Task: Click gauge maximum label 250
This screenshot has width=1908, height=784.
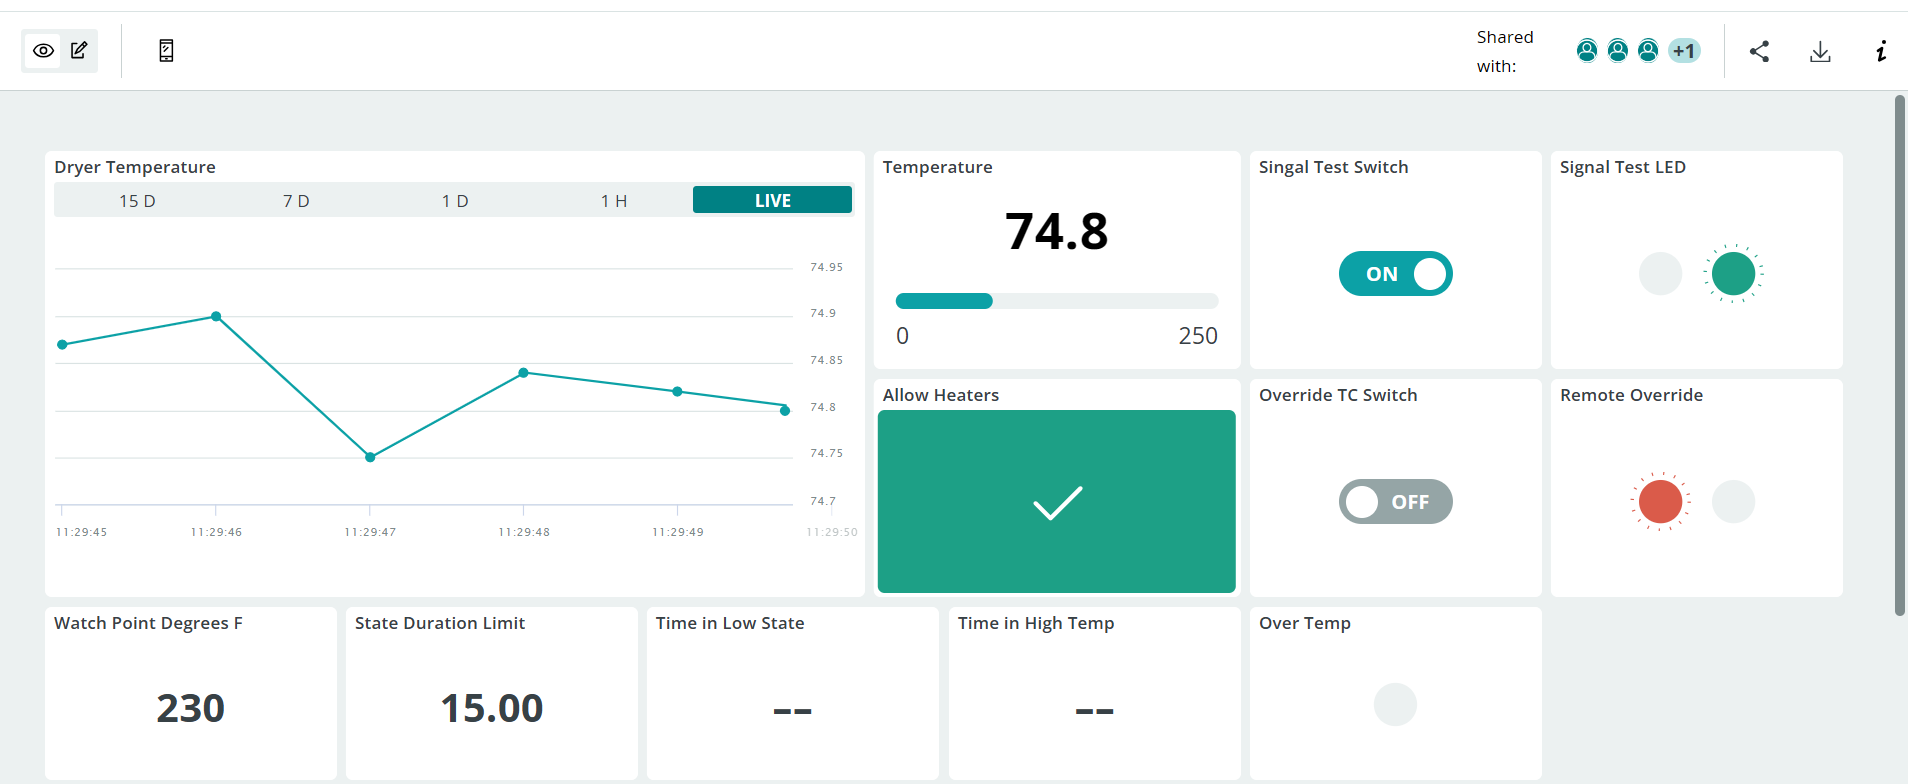Action: click(x=1198, y=336)
